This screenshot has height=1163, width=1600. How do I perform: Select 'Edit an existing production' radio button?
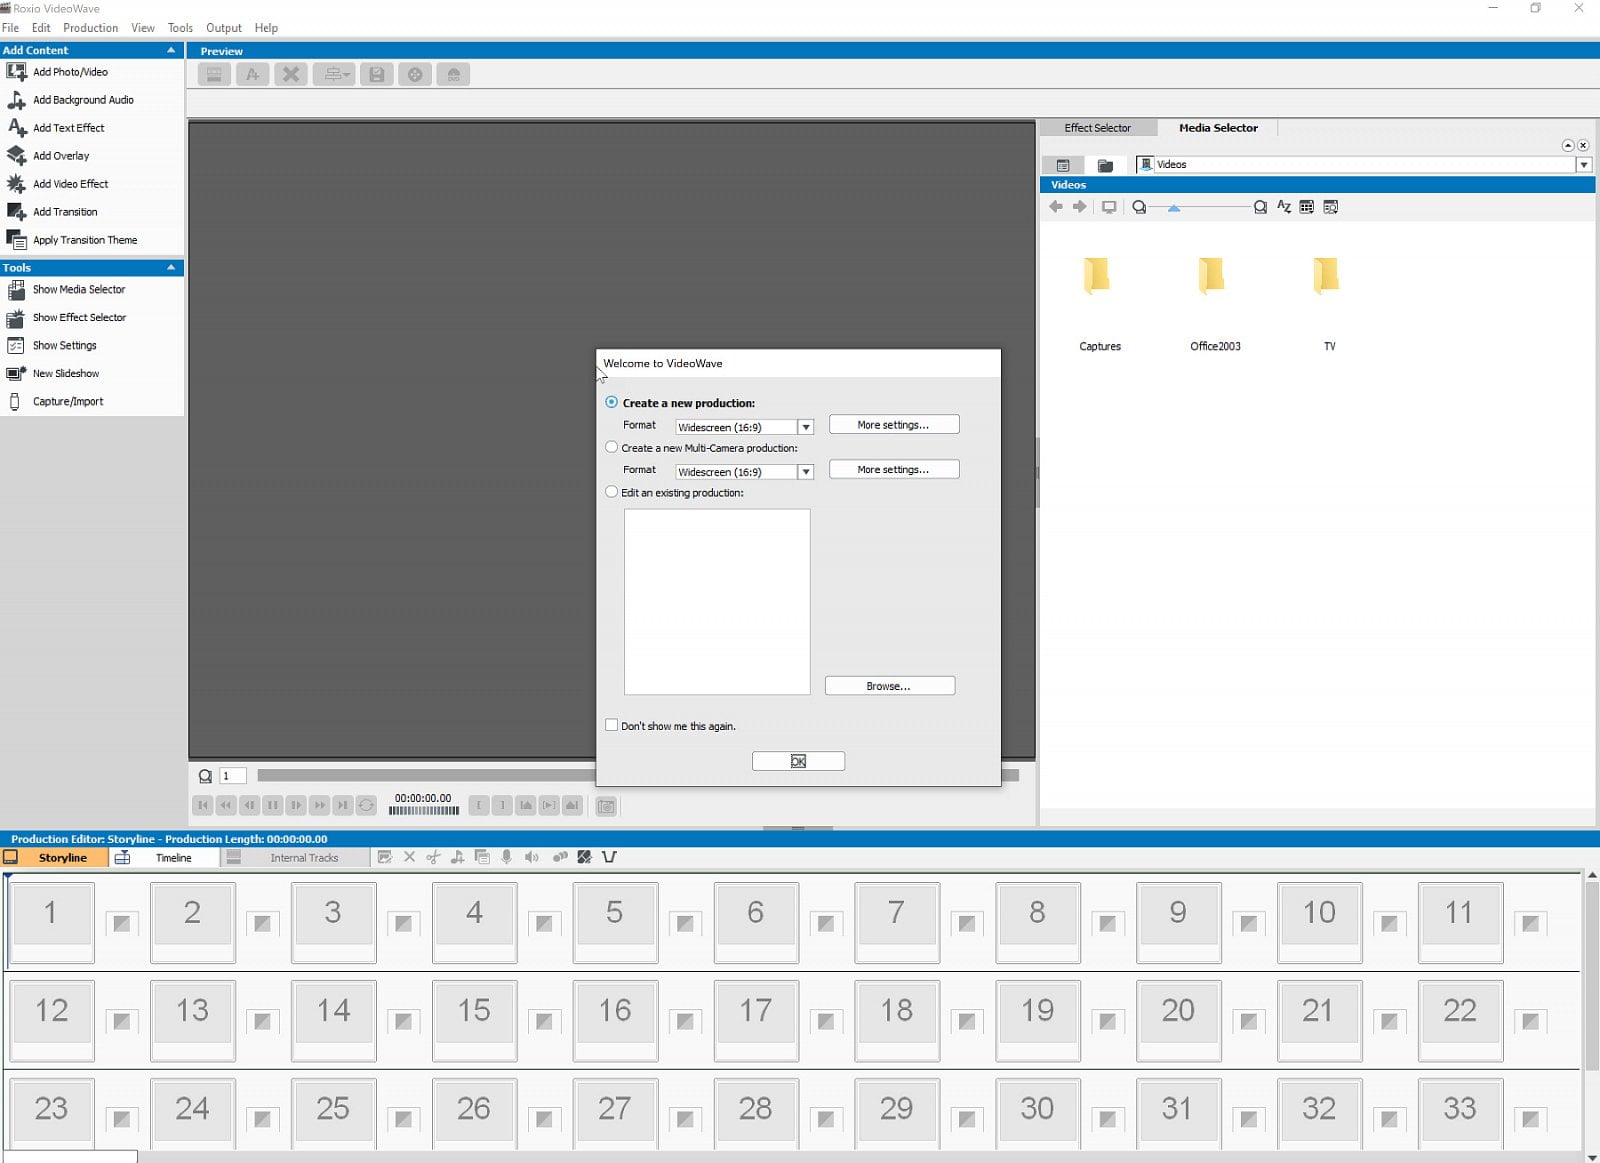[611, 492]
